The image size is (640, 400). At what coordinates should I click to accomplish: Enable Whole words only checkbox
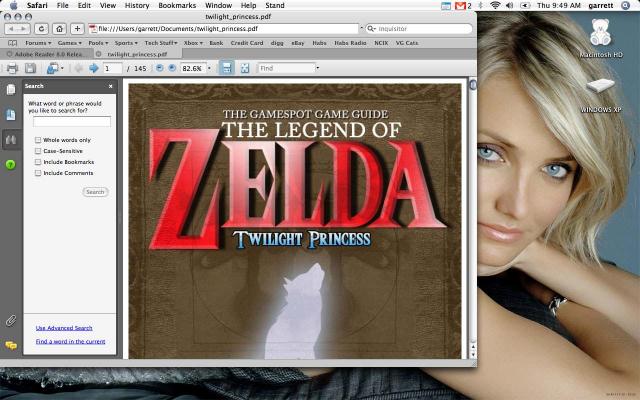(38, 140)
